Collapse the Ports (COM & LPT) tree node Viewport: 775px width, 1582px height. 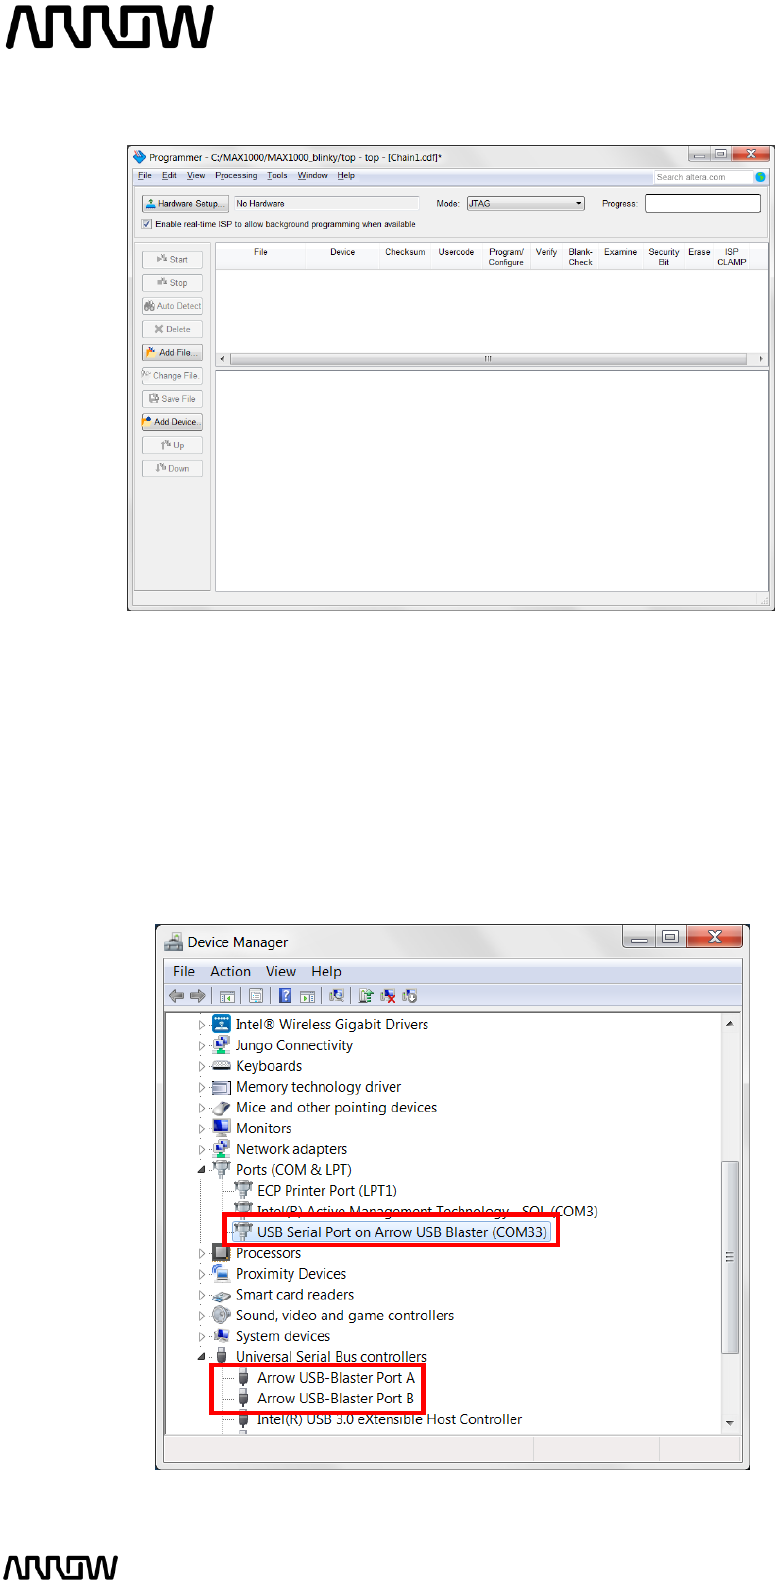click(x=202, y=1170)
